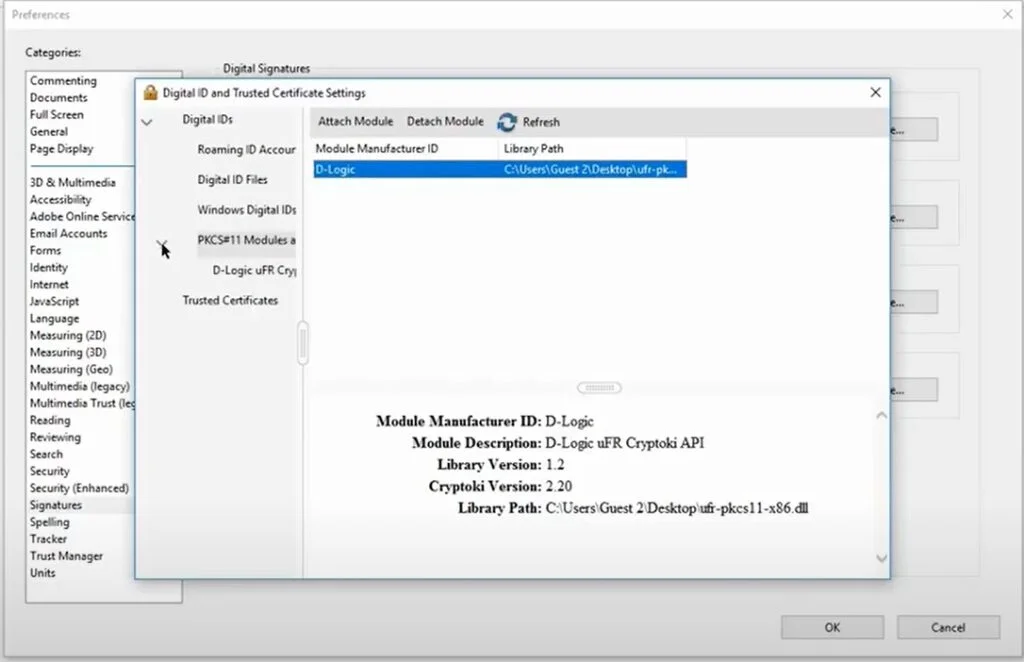Select Trusted Certificates in tree
1024x662 pixels.
point(230,300)
